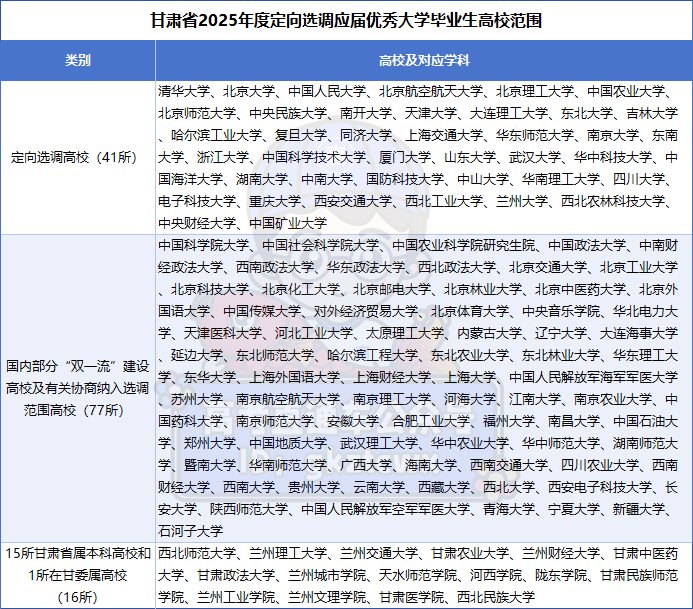Click 清华大学 in the first row
This screenshot has height=609, width=693.
click(x=184, y=91)
